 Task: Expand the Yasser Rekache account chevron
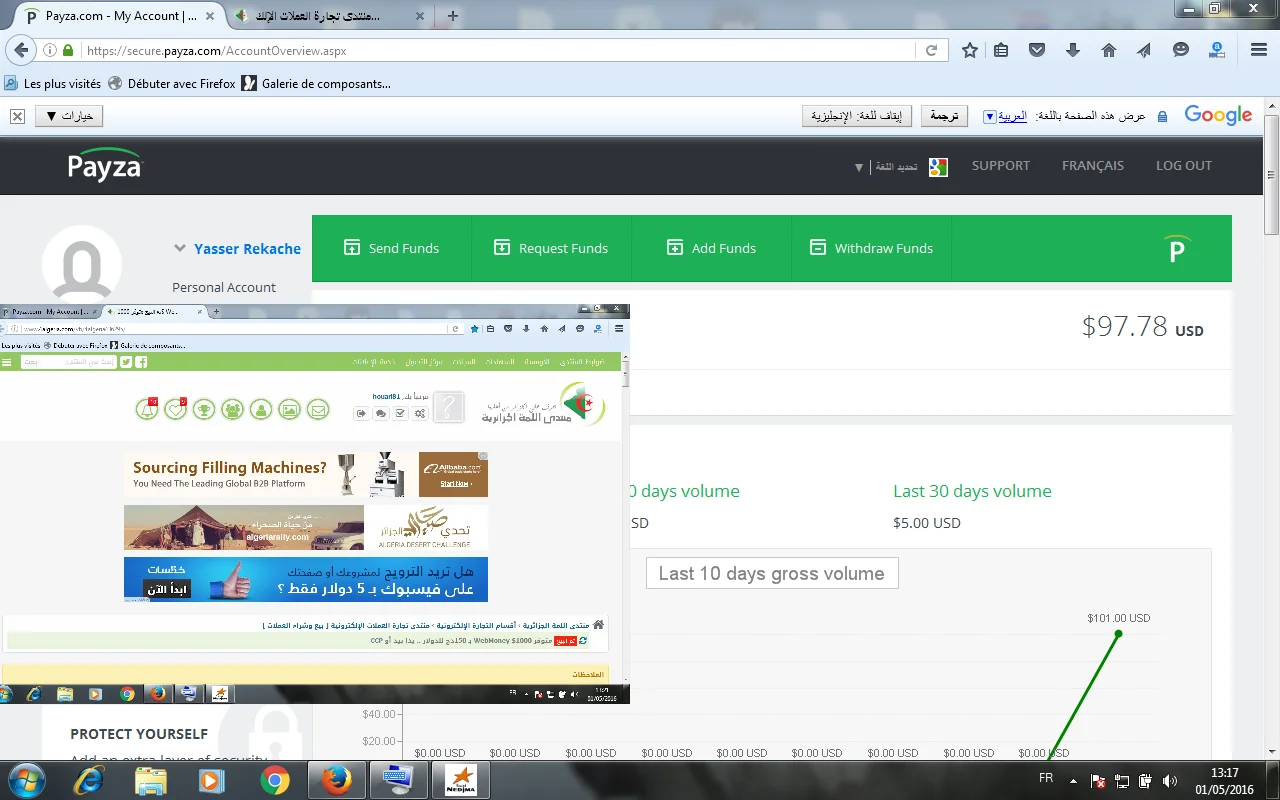(x=180, y=249)
